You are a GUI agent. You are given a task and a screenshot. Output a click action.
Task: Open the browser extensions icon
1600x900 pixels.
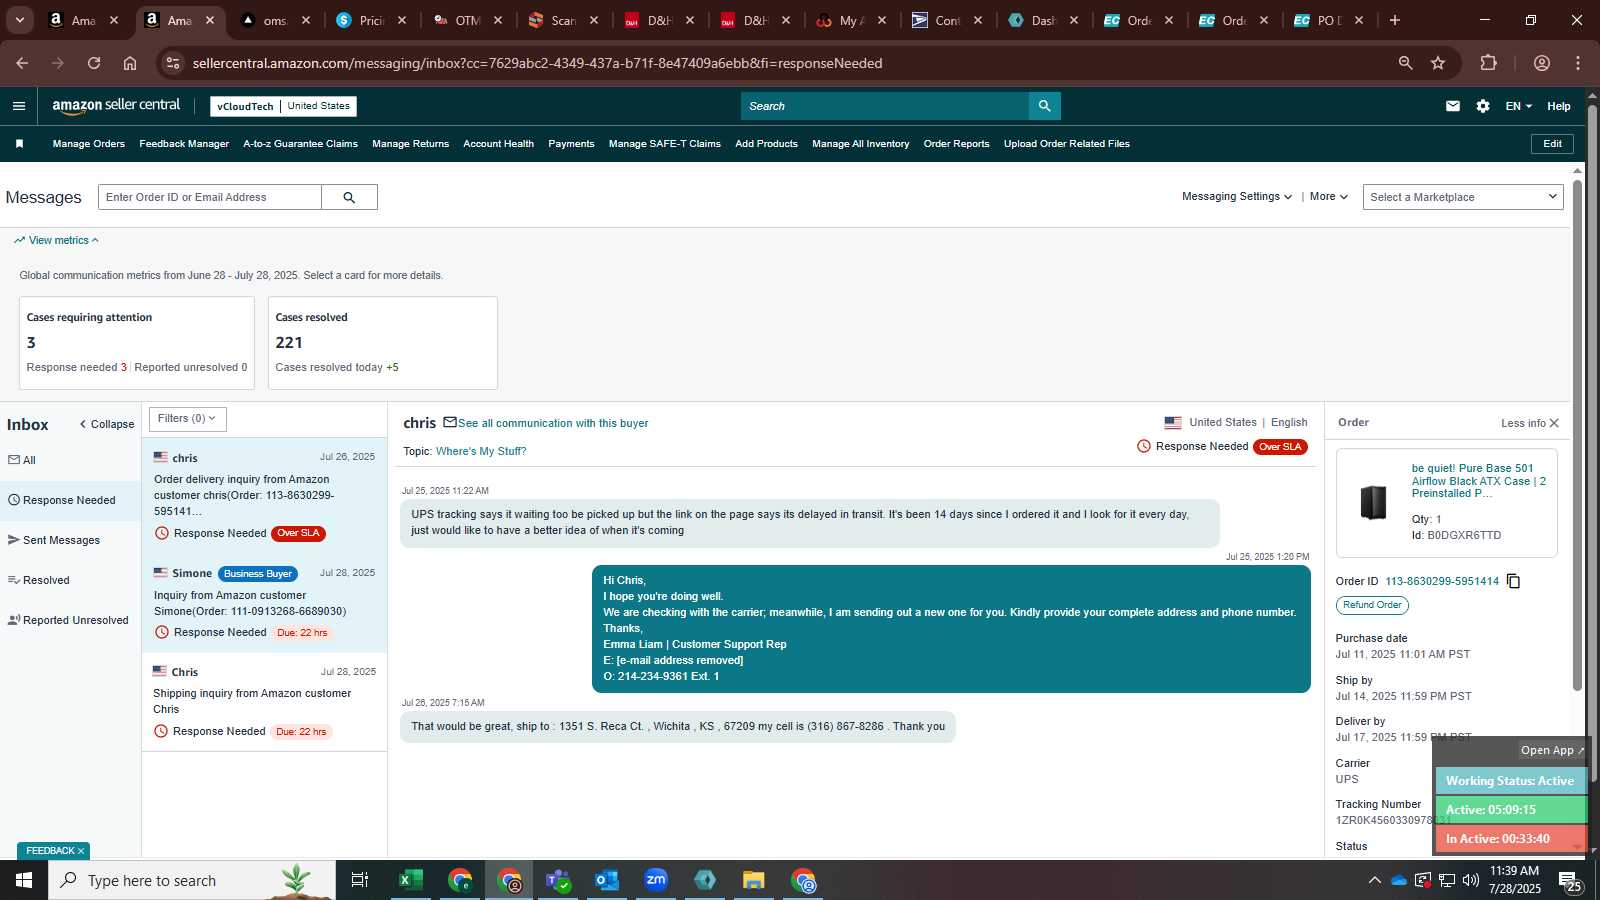1489,63
